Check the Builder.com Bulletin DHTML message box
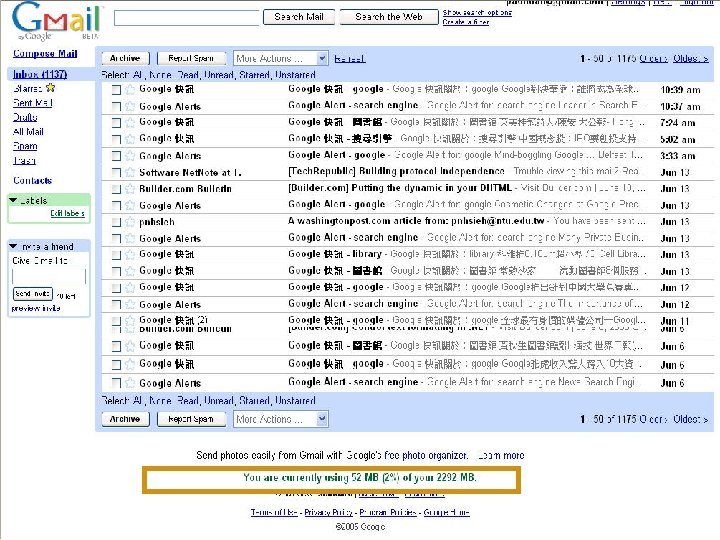Image resolution: width=720 pixels, height=540 pixels. [116, 189]
